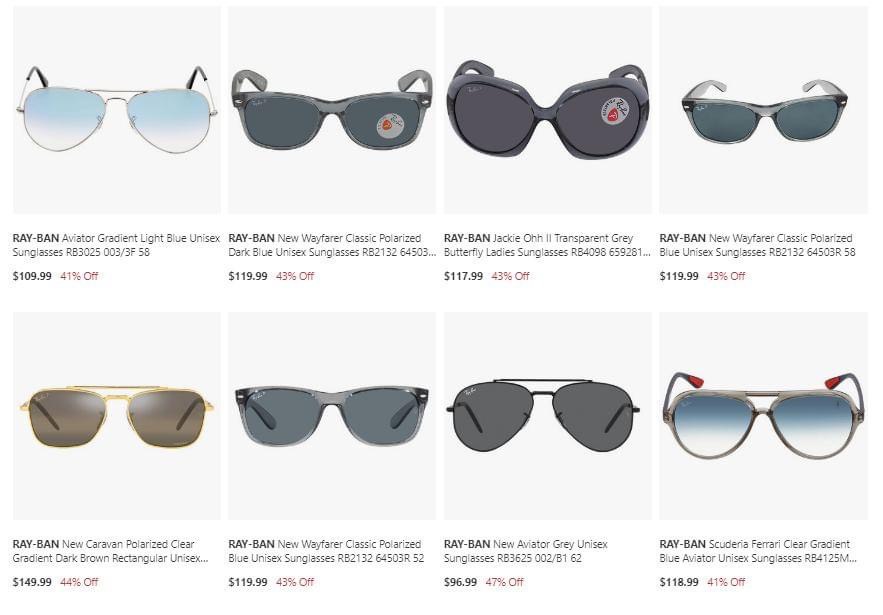883x615 pixels.
Task: Open the Jackie Ohh II Transparent Grey title link
Action: pyautogui.click(x=547, y=245)
